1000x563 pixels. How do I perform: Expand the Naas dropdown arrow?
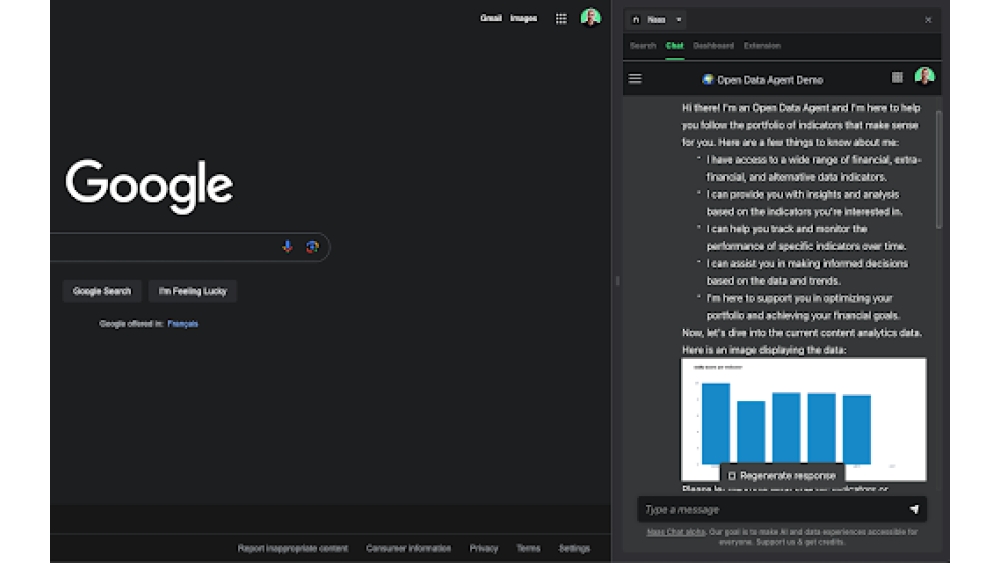[x=679, y=20]
